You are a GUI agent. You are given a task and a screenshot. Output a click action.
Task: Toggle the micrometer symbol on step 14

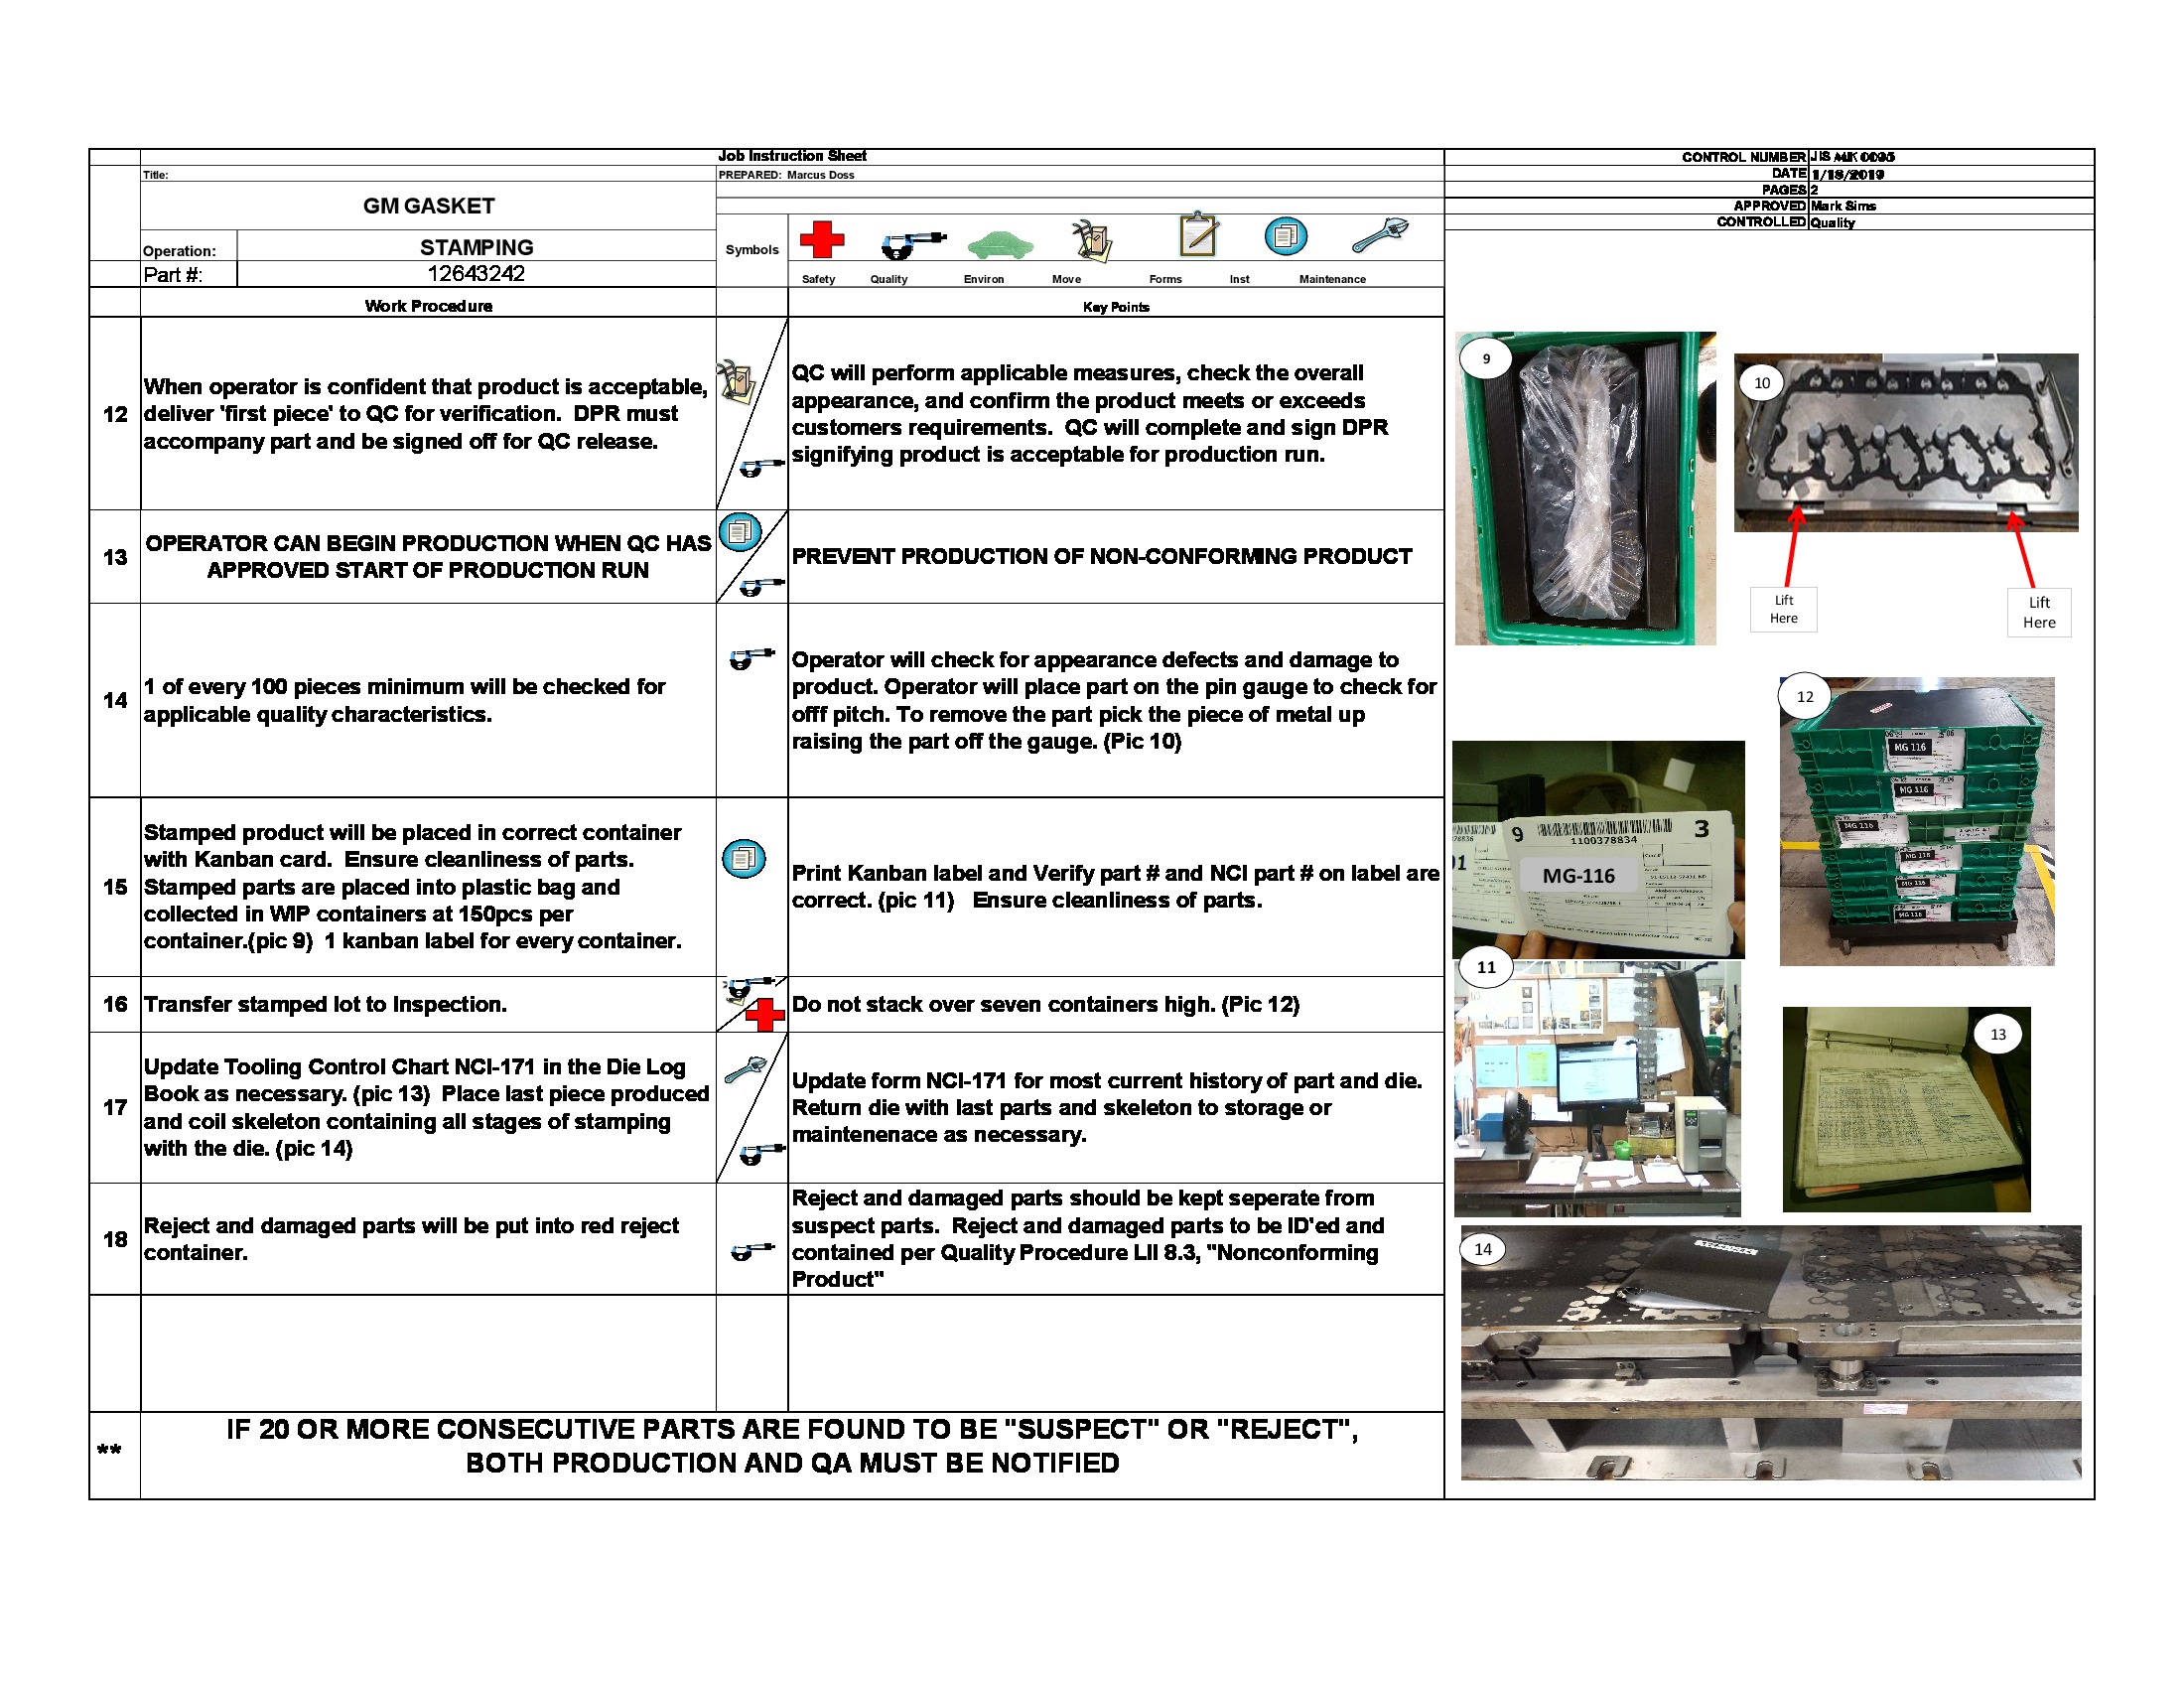coord(748,660)
